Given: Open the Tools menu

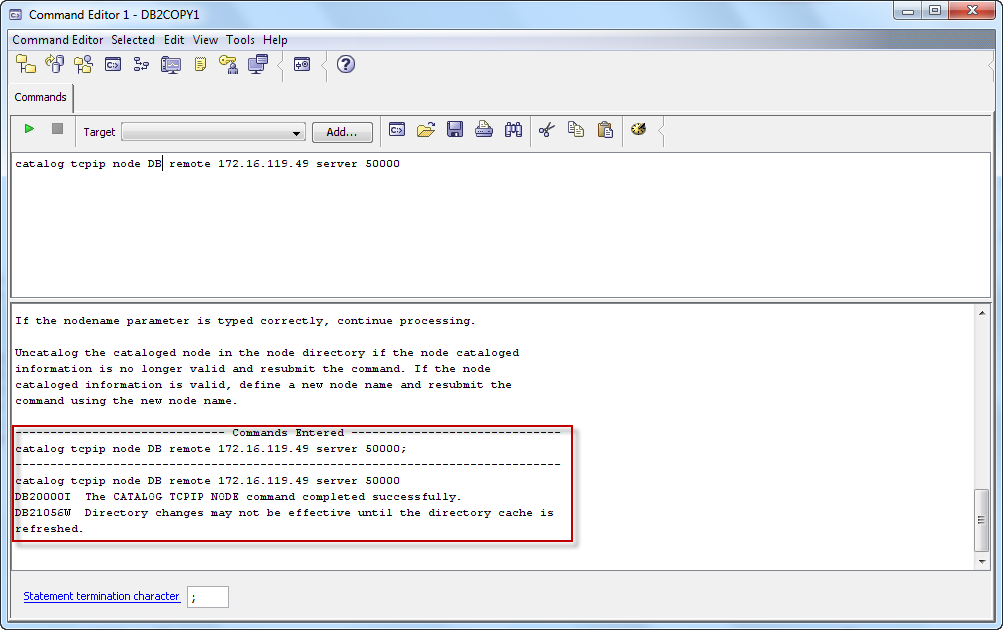Looking at the screenshot, I should (x=240, y=40).
